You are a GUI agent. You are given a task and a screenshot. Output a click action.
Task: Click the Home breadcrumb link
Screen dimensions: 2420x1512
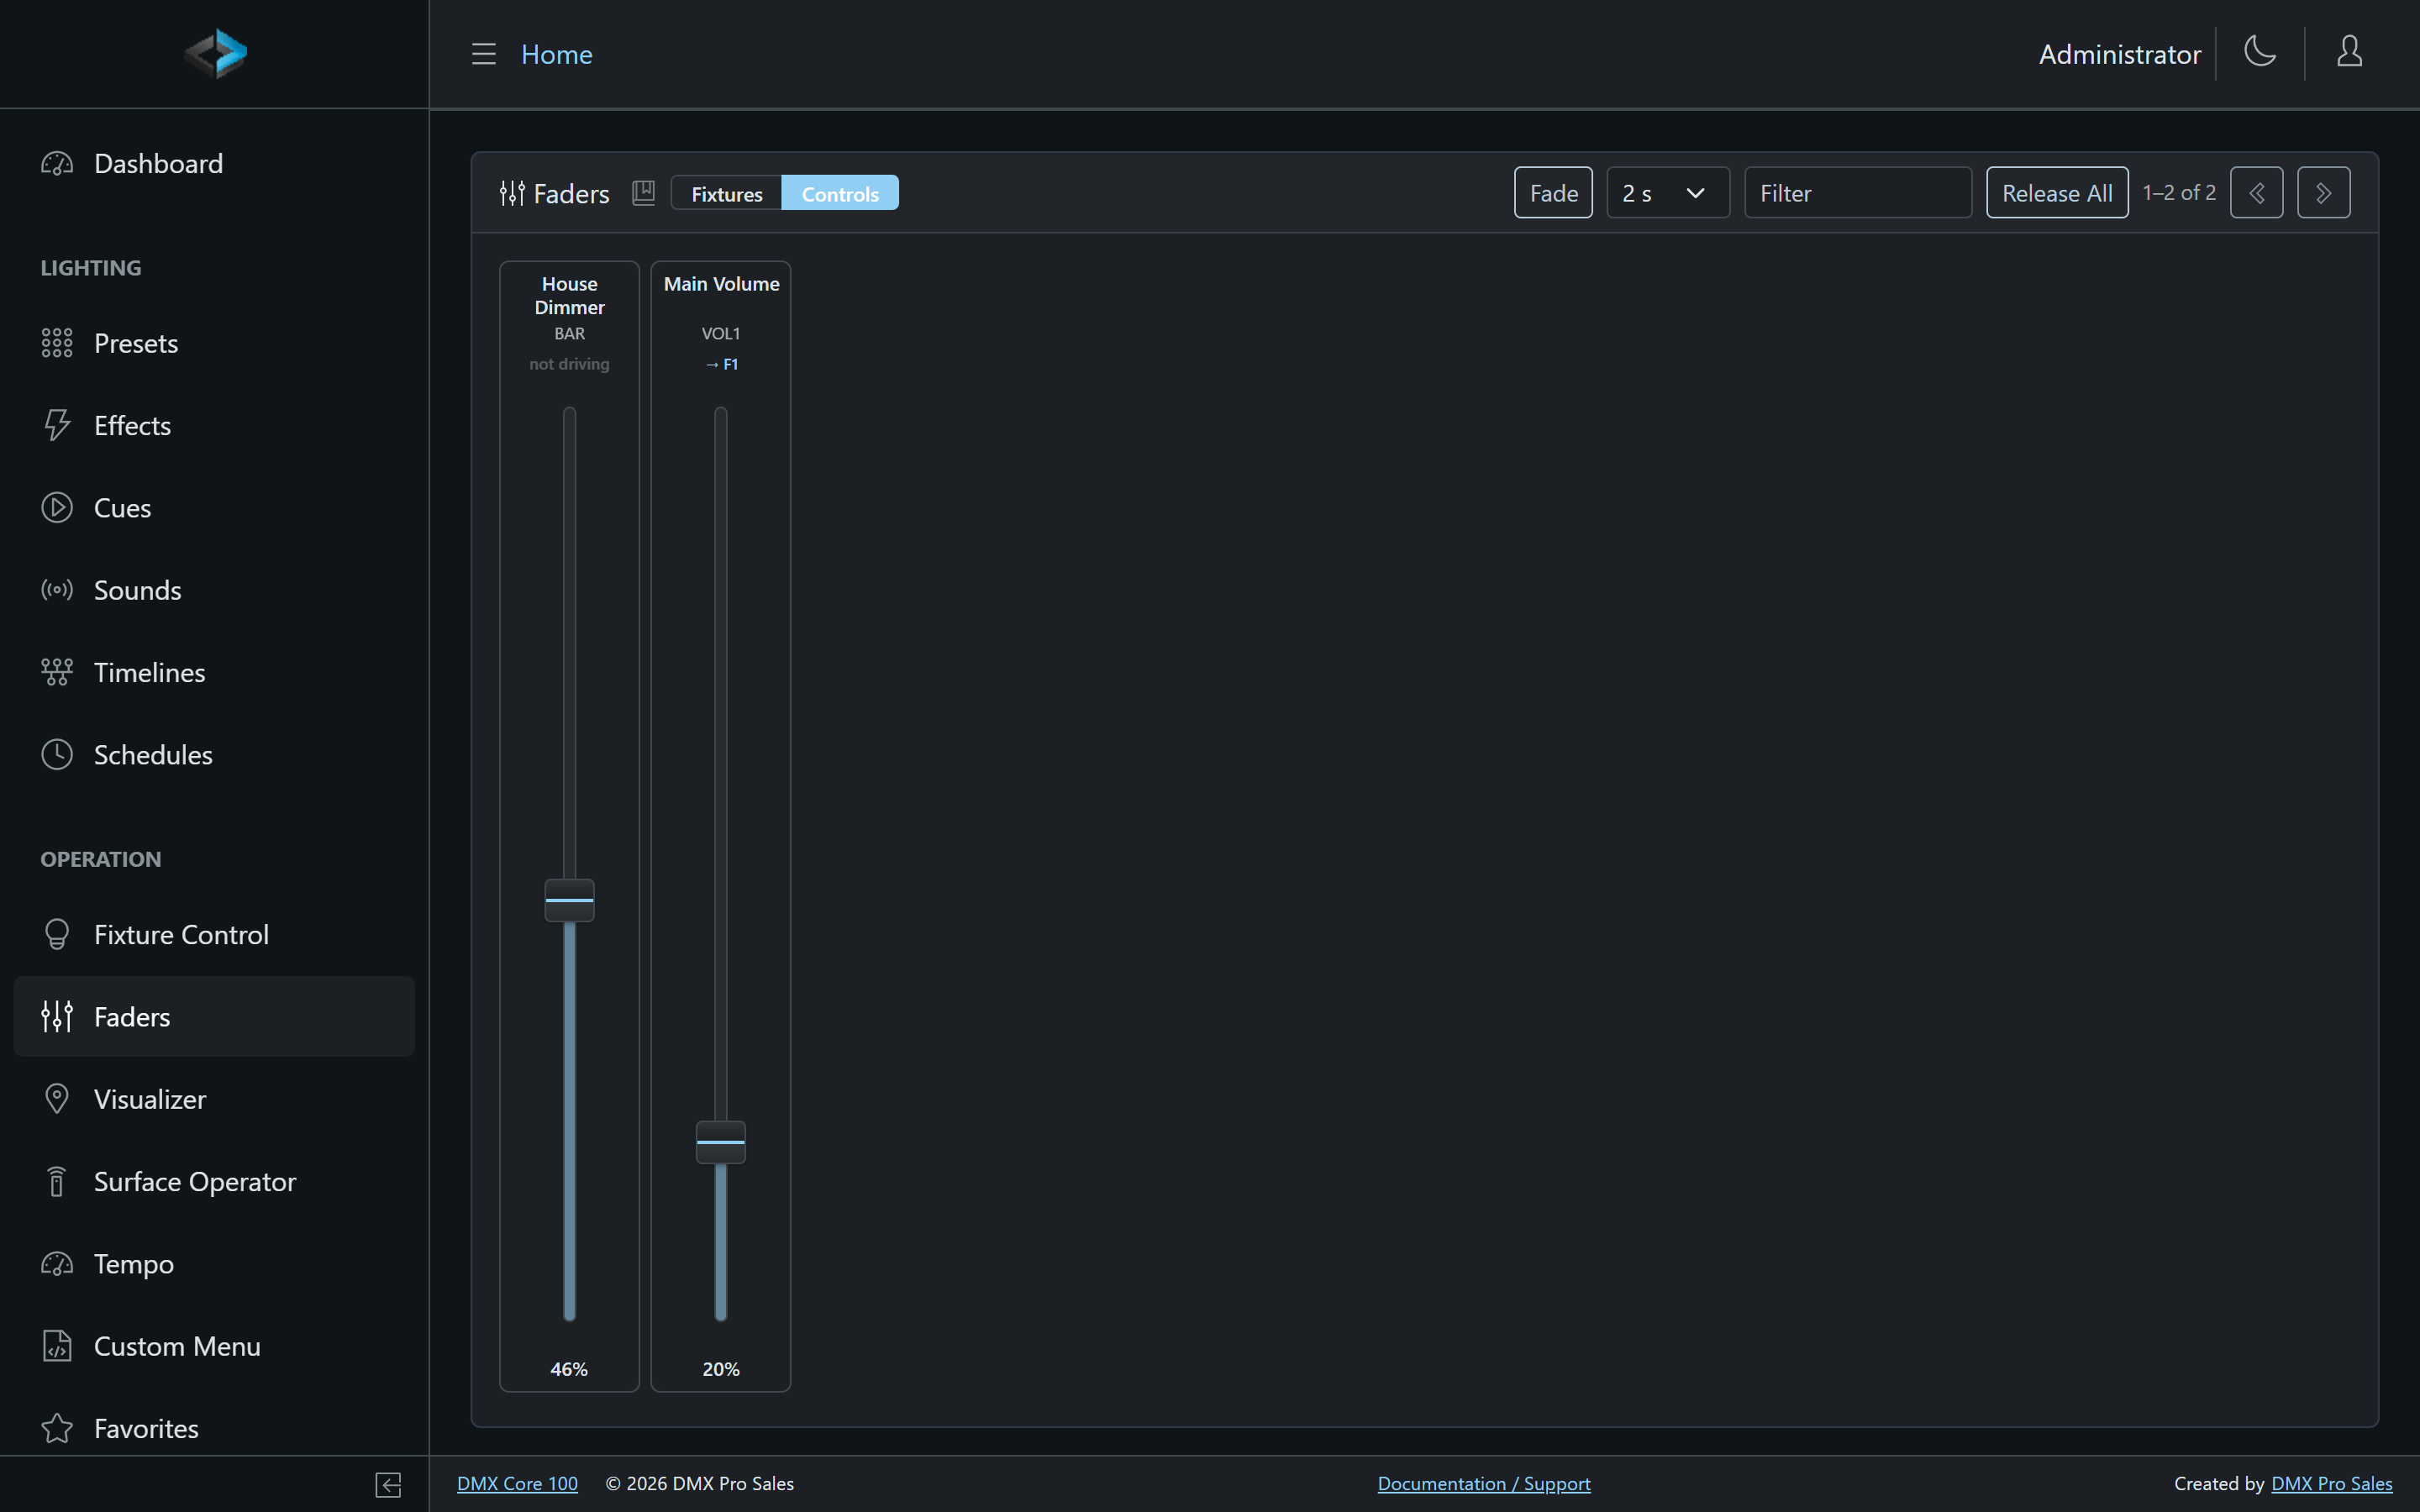tap(557, 54)
